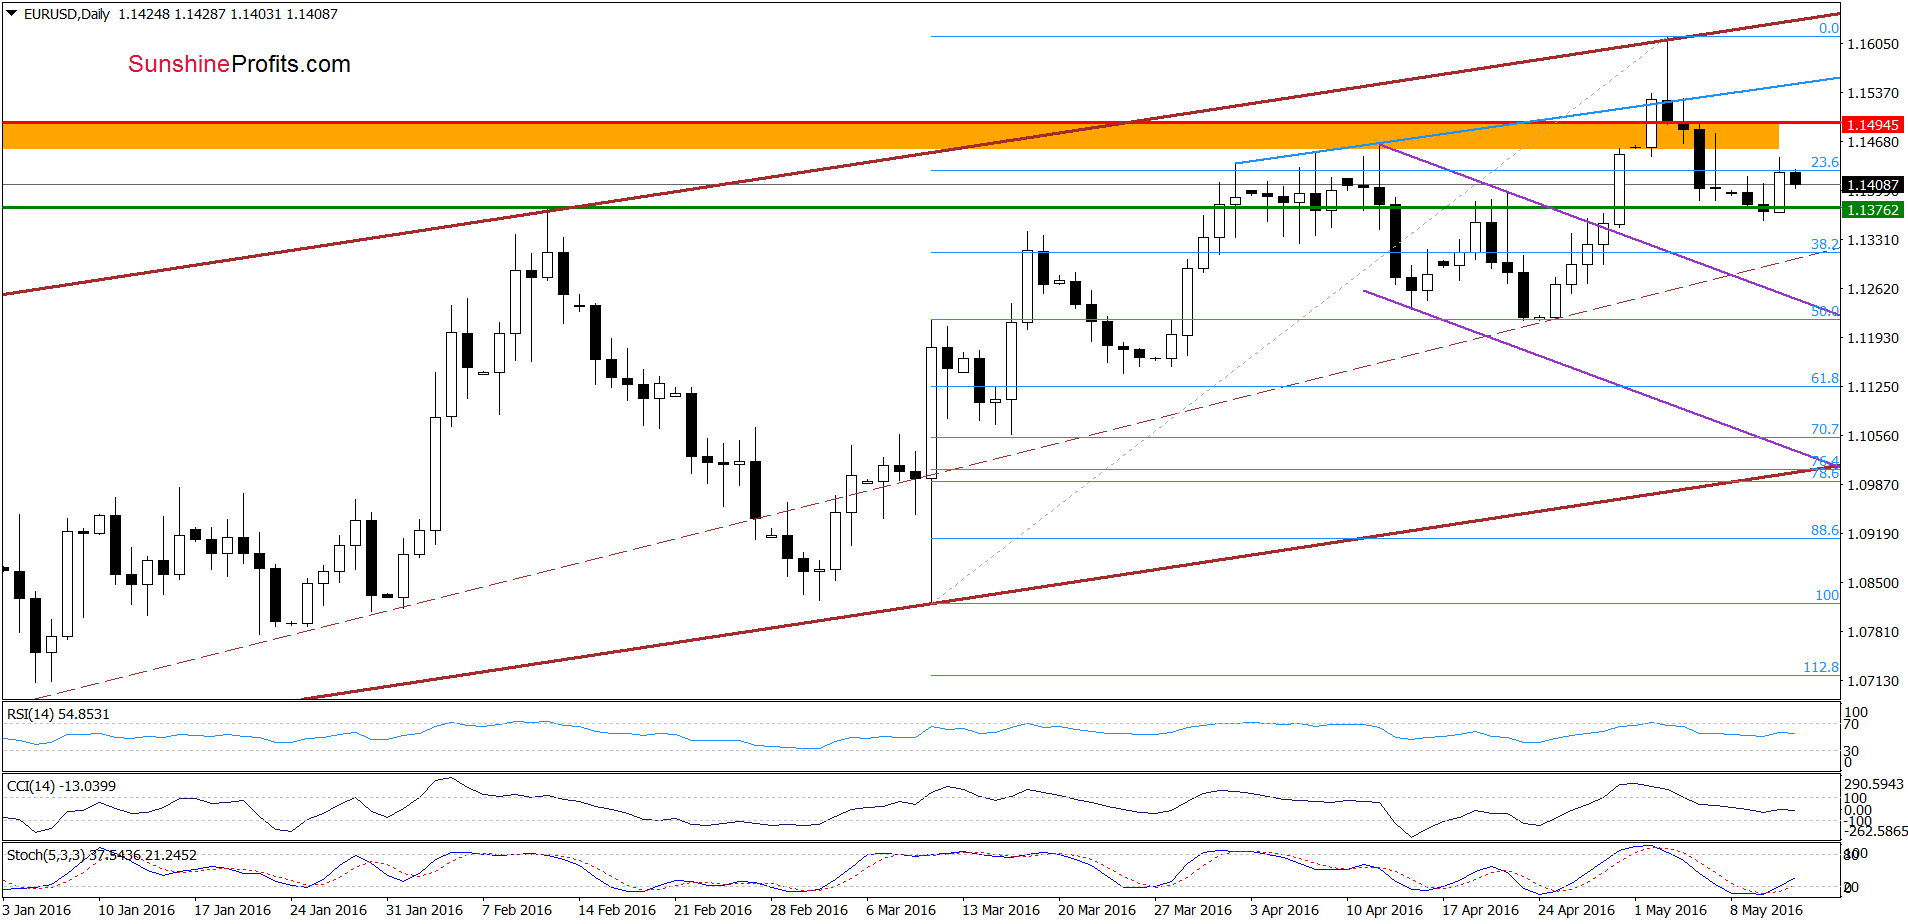Click the 13 Mar 2016 date label

[1001, 910]
